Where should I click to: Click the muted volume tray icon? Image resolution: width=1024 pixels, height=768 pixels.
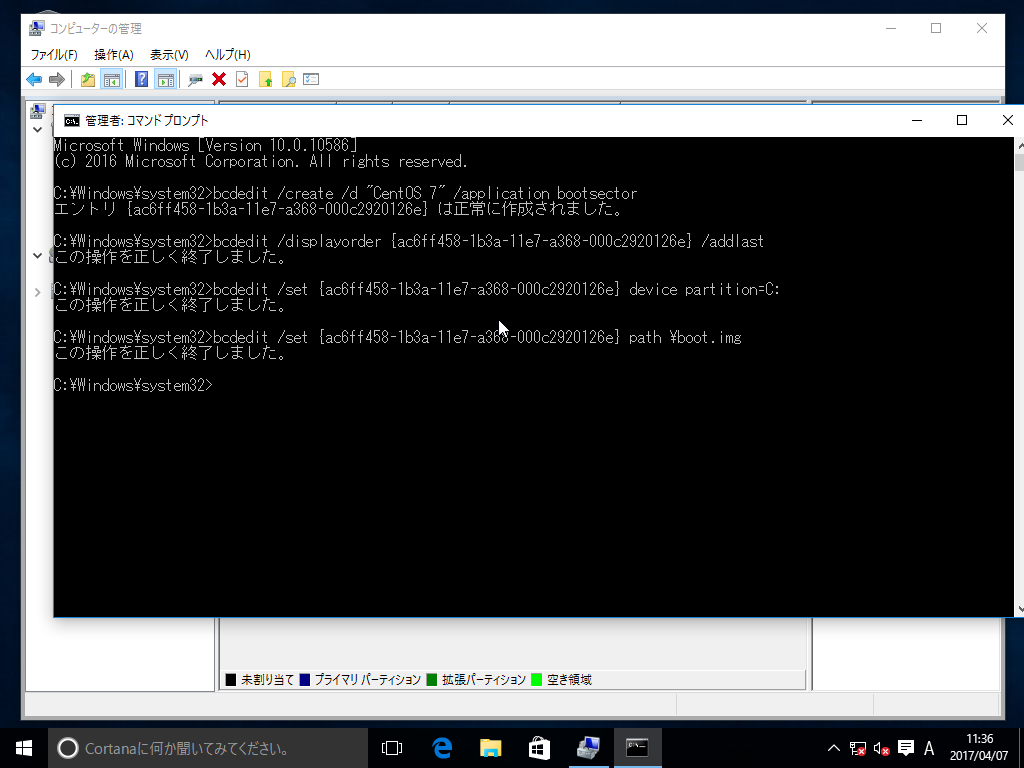point(882,748)
